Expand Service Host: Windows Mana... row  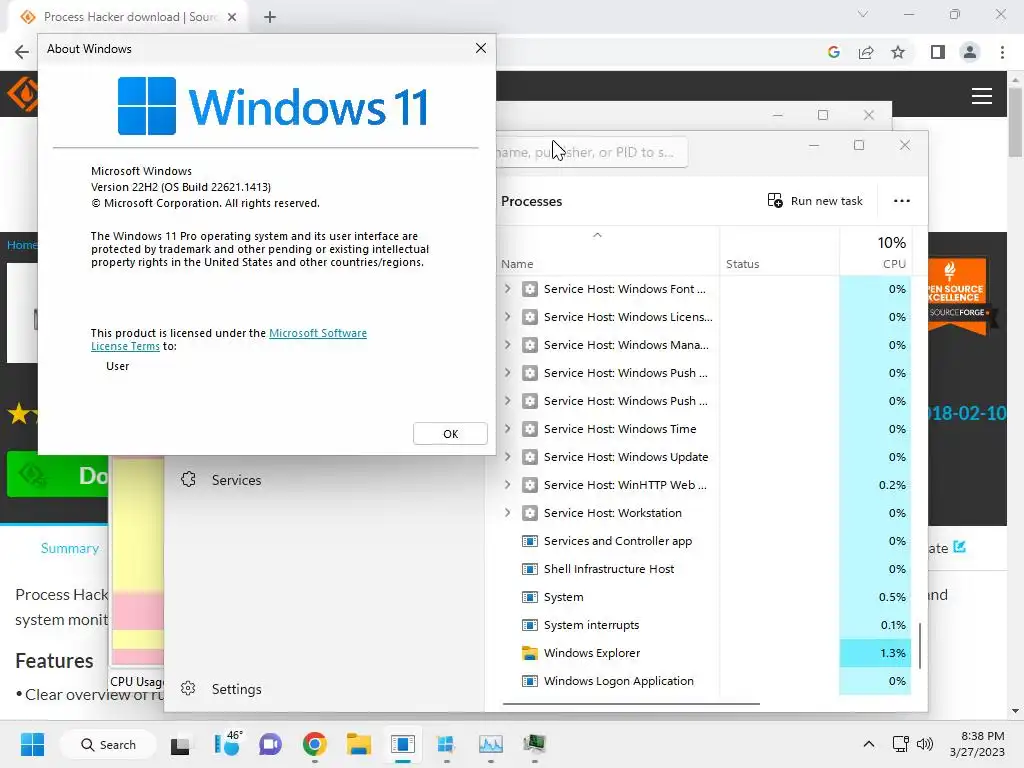click(507, 345)
